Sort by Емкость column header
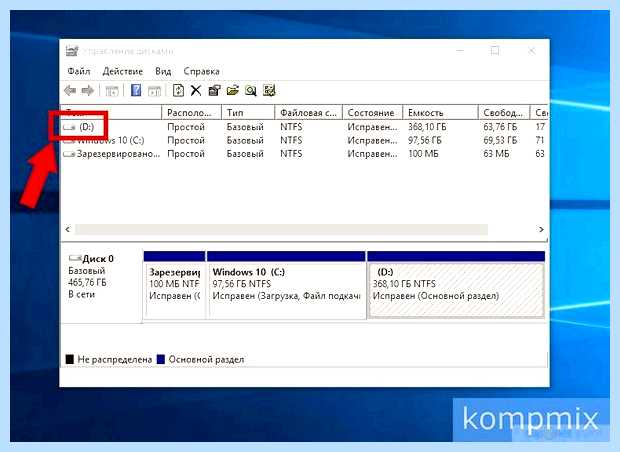The height and width of the screenshot is (452, 620). click(440, 113)
